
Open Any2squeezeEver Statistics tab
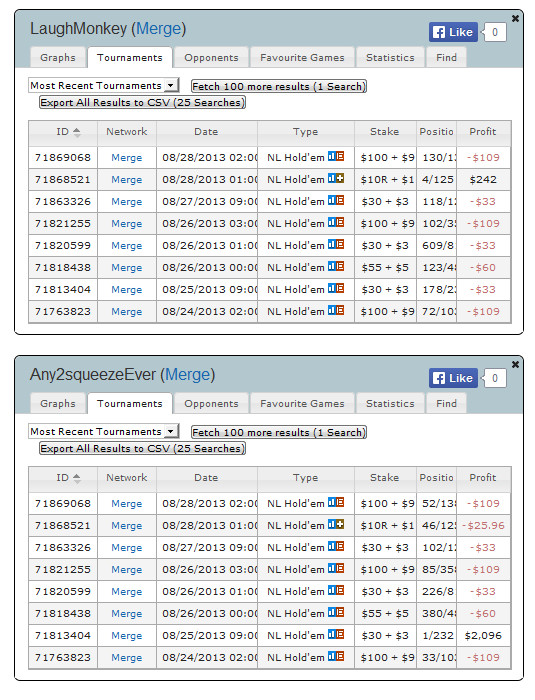click(390, 404)
